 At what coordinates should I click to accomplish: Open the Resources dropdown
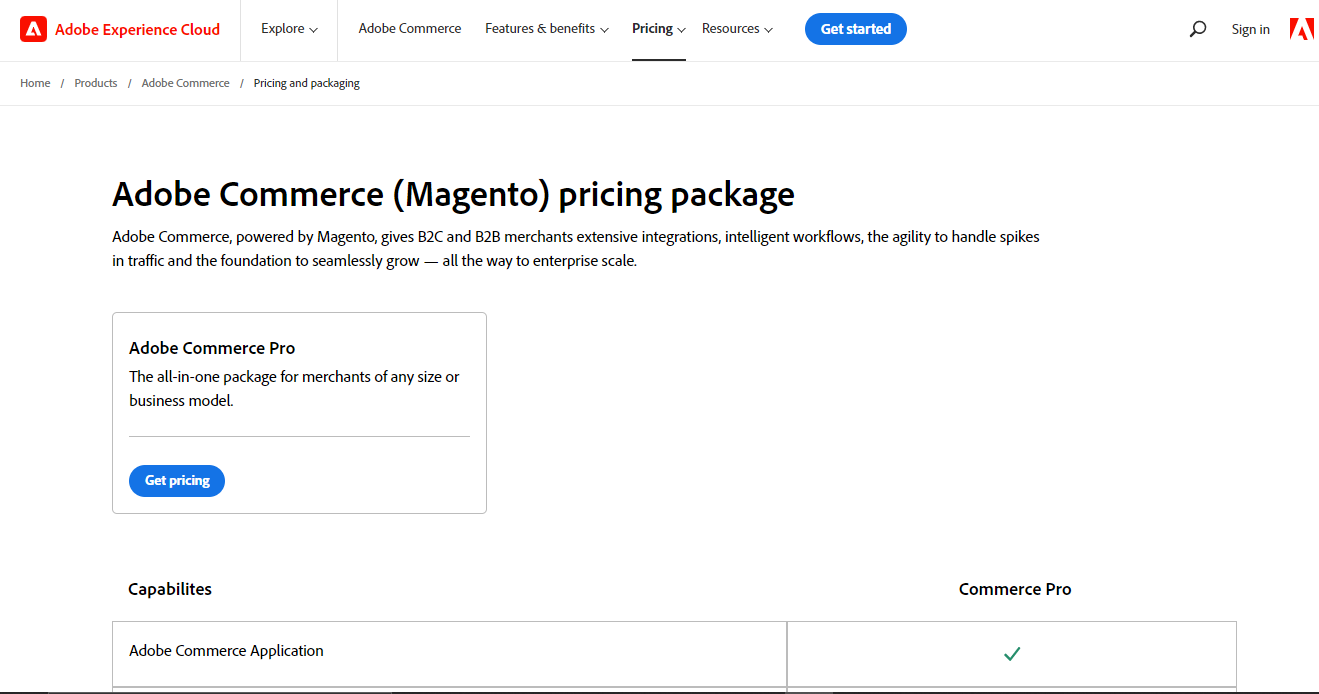737,29
